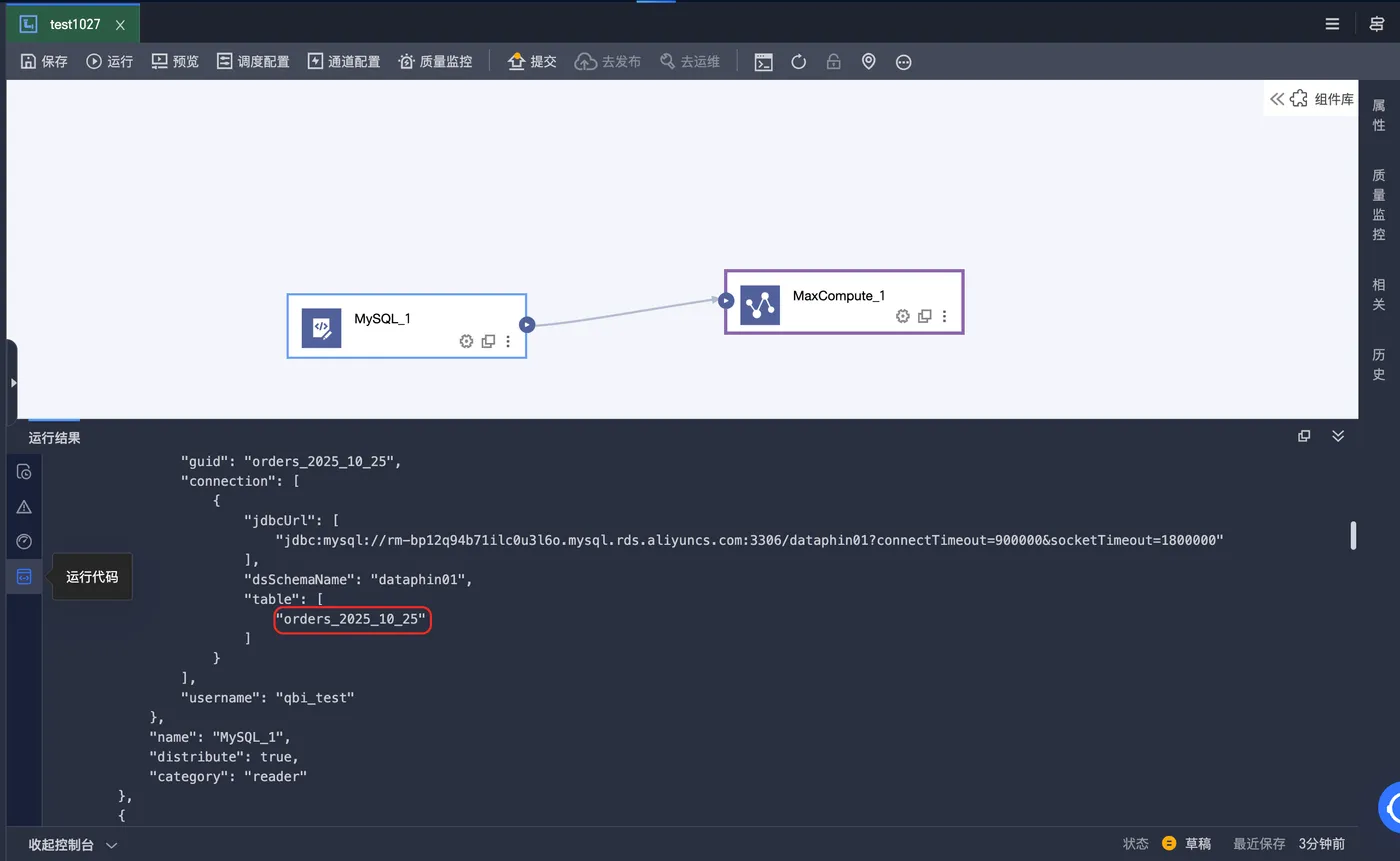Click the location pin icon in toolbar
The width and height of the screenshot is (1400, 861).
(x=868, y=62)
